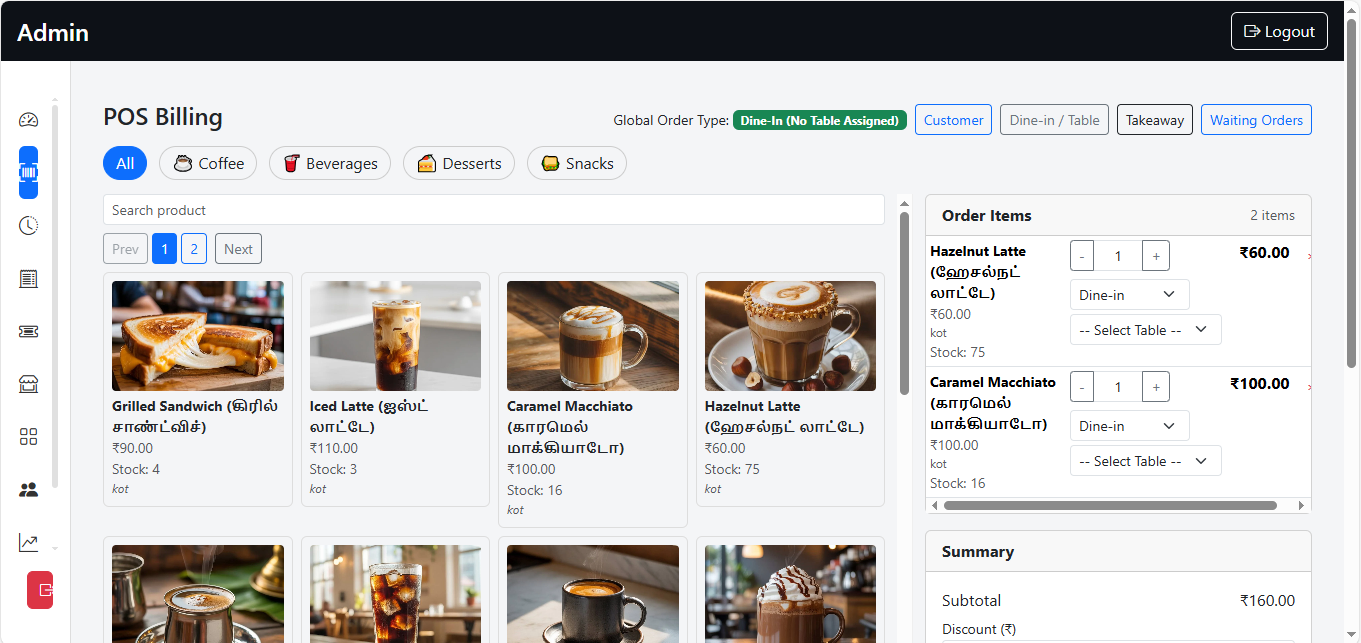1361x643 pixels.
Task: Switch to the Desserts category tab
Action: coord(459,163)
